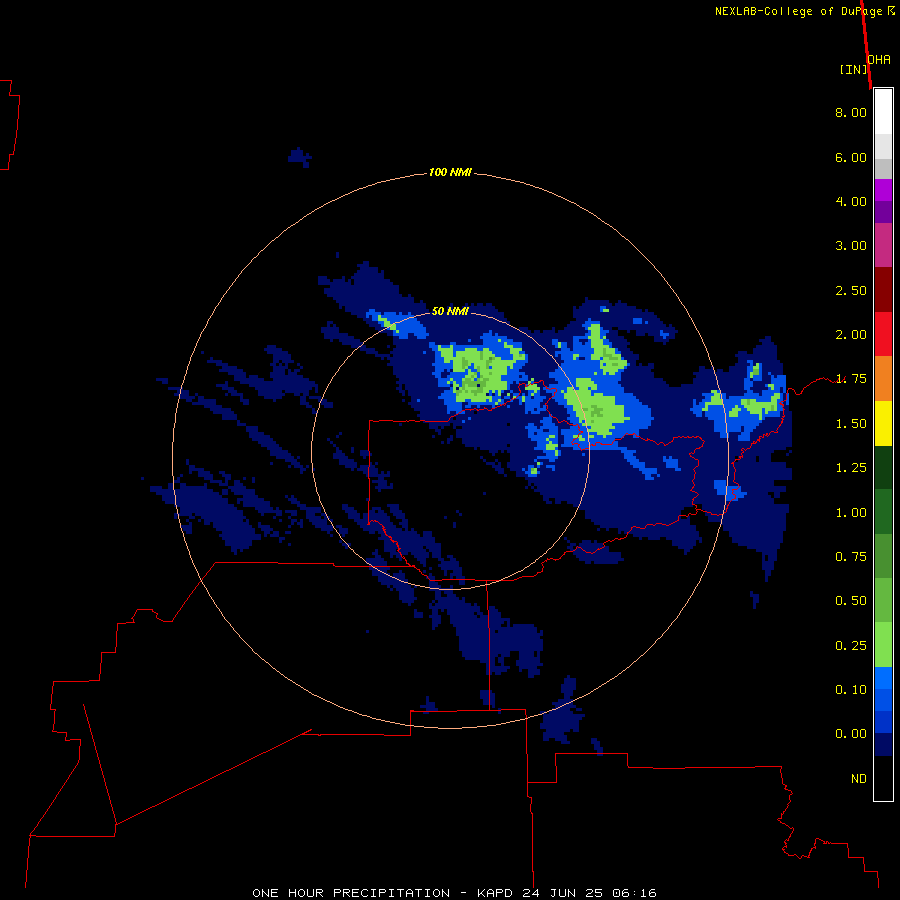900x900 pixels.
Task: Click the 0.10 scale label
Action: 851,690
